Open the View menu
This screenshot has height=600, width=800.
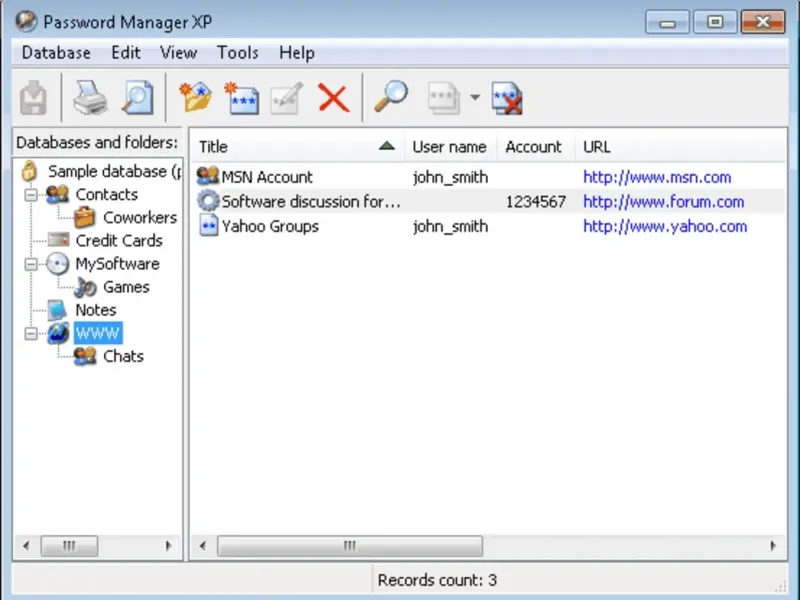point(179,53)
